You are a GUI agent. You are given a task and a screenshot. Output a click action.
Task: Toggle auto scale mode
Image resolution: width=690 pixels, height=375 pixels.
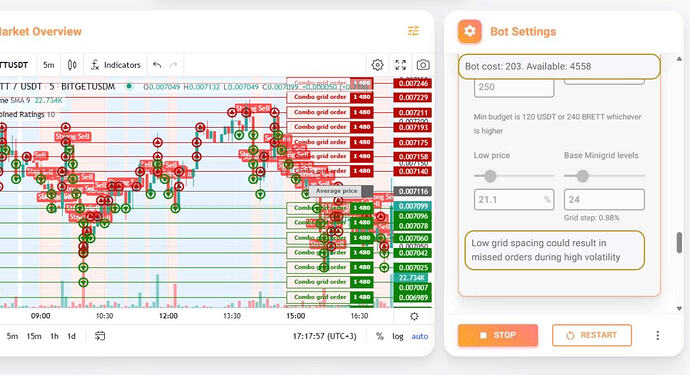[x=420, y=336]
